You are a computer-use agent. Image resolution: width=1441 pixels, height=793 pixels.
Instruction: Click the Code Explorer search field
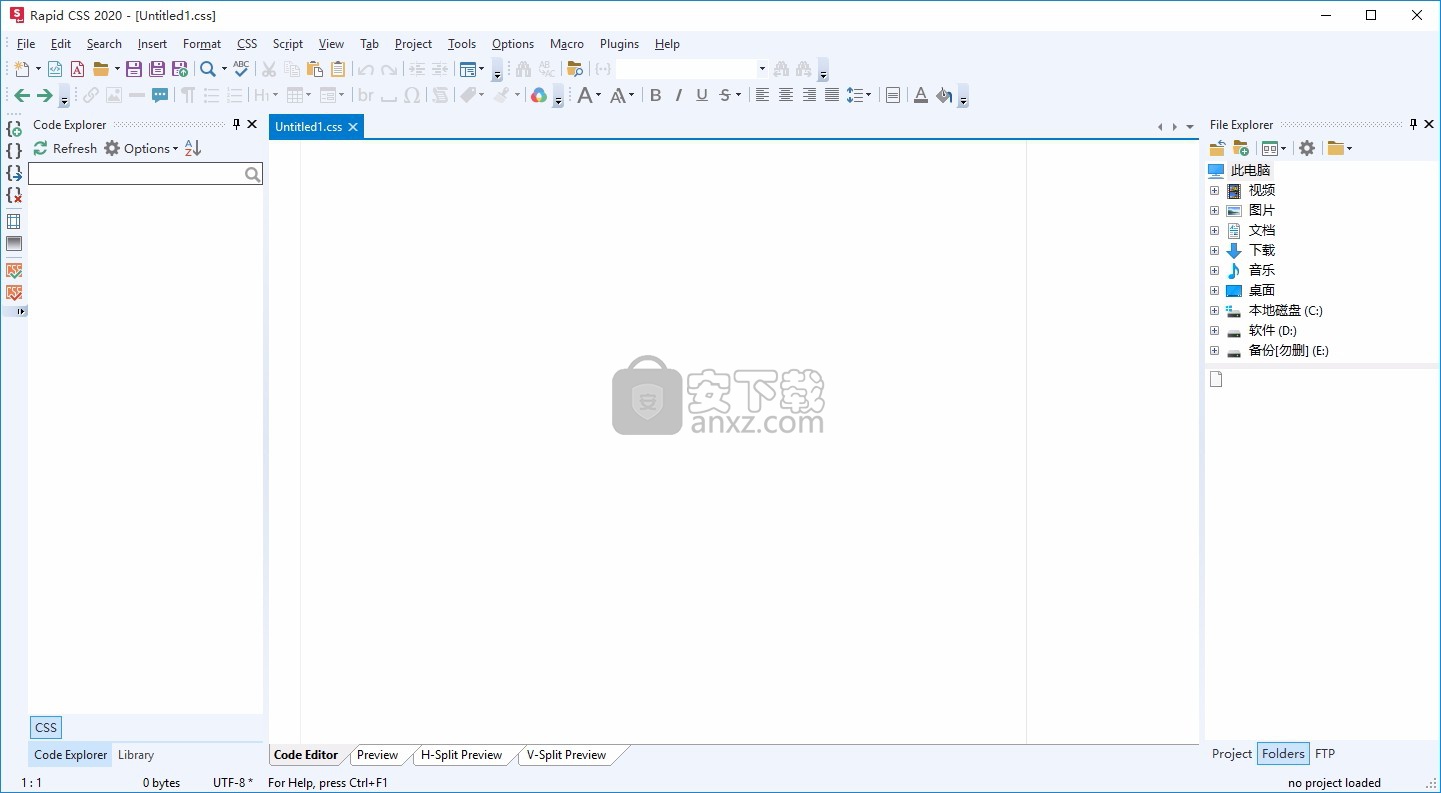(x=145, y=174)
